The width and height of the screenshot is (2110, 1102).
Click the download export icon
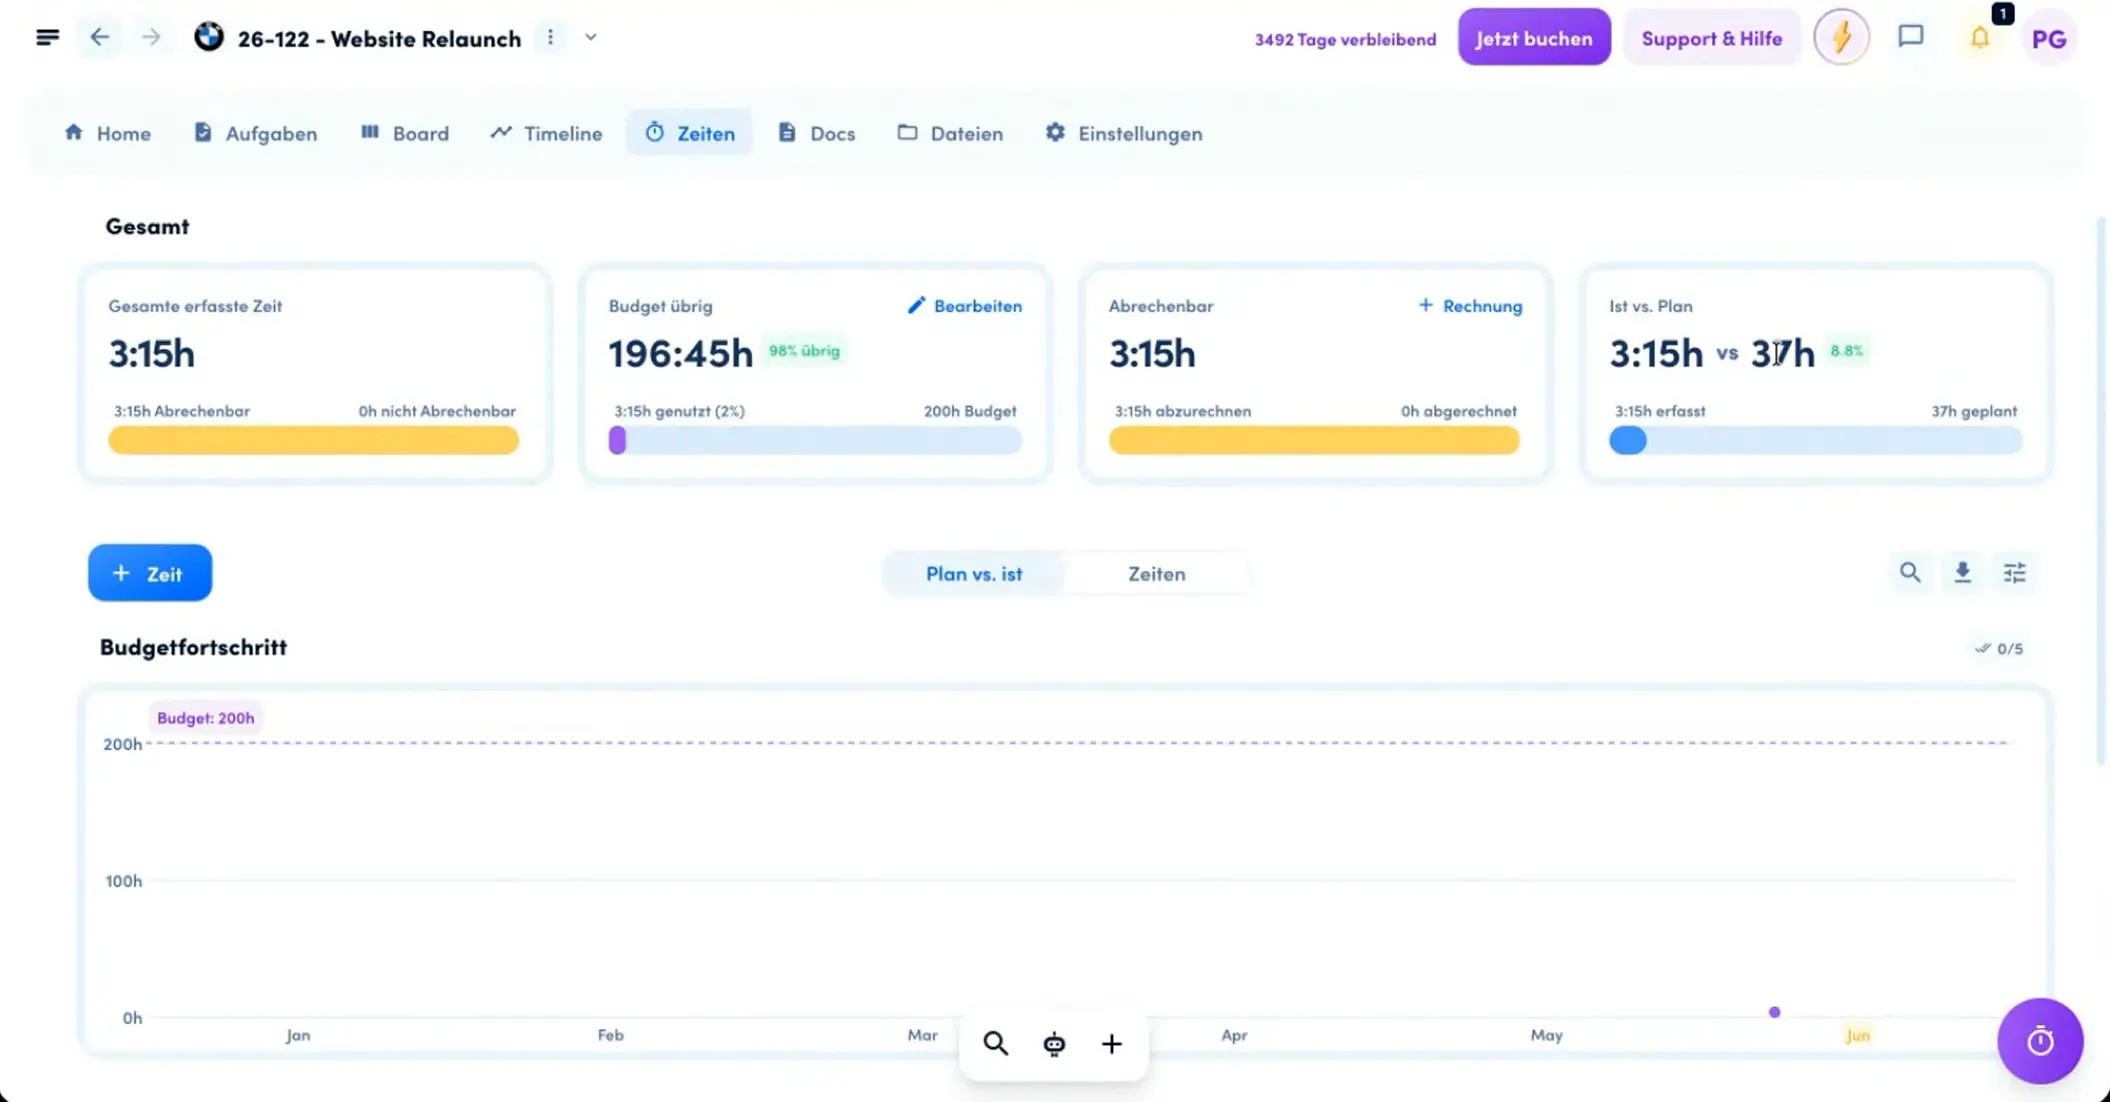tap(1962, 573)
